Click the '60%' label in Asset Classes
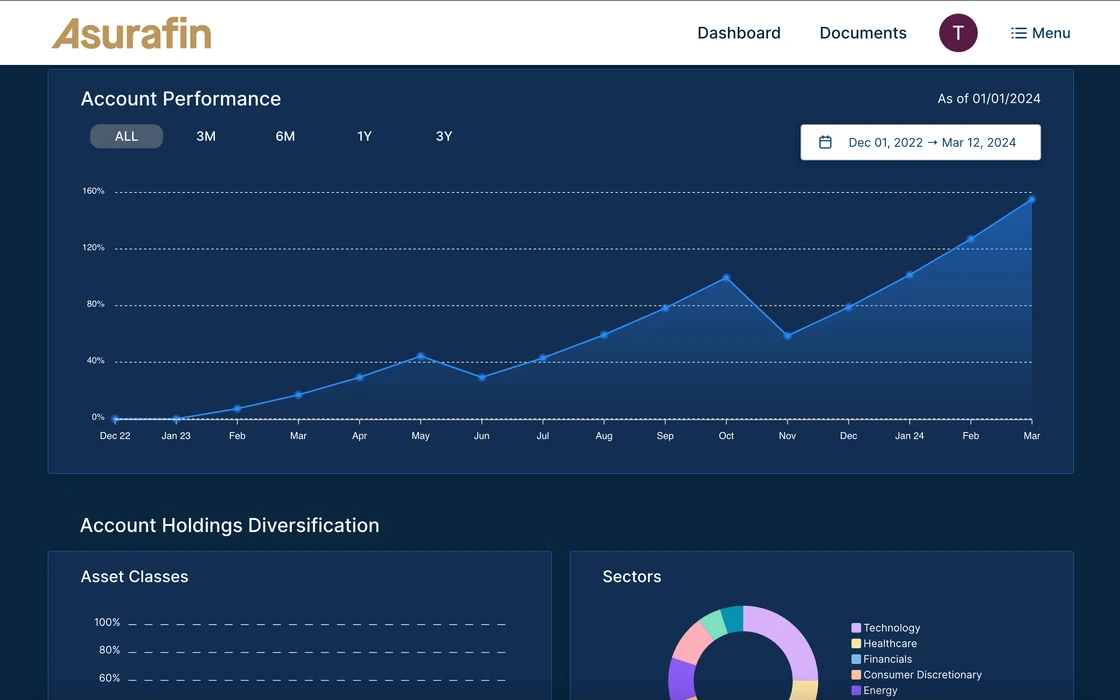Viewport: 1120px width, 700px height. point(109,678)
